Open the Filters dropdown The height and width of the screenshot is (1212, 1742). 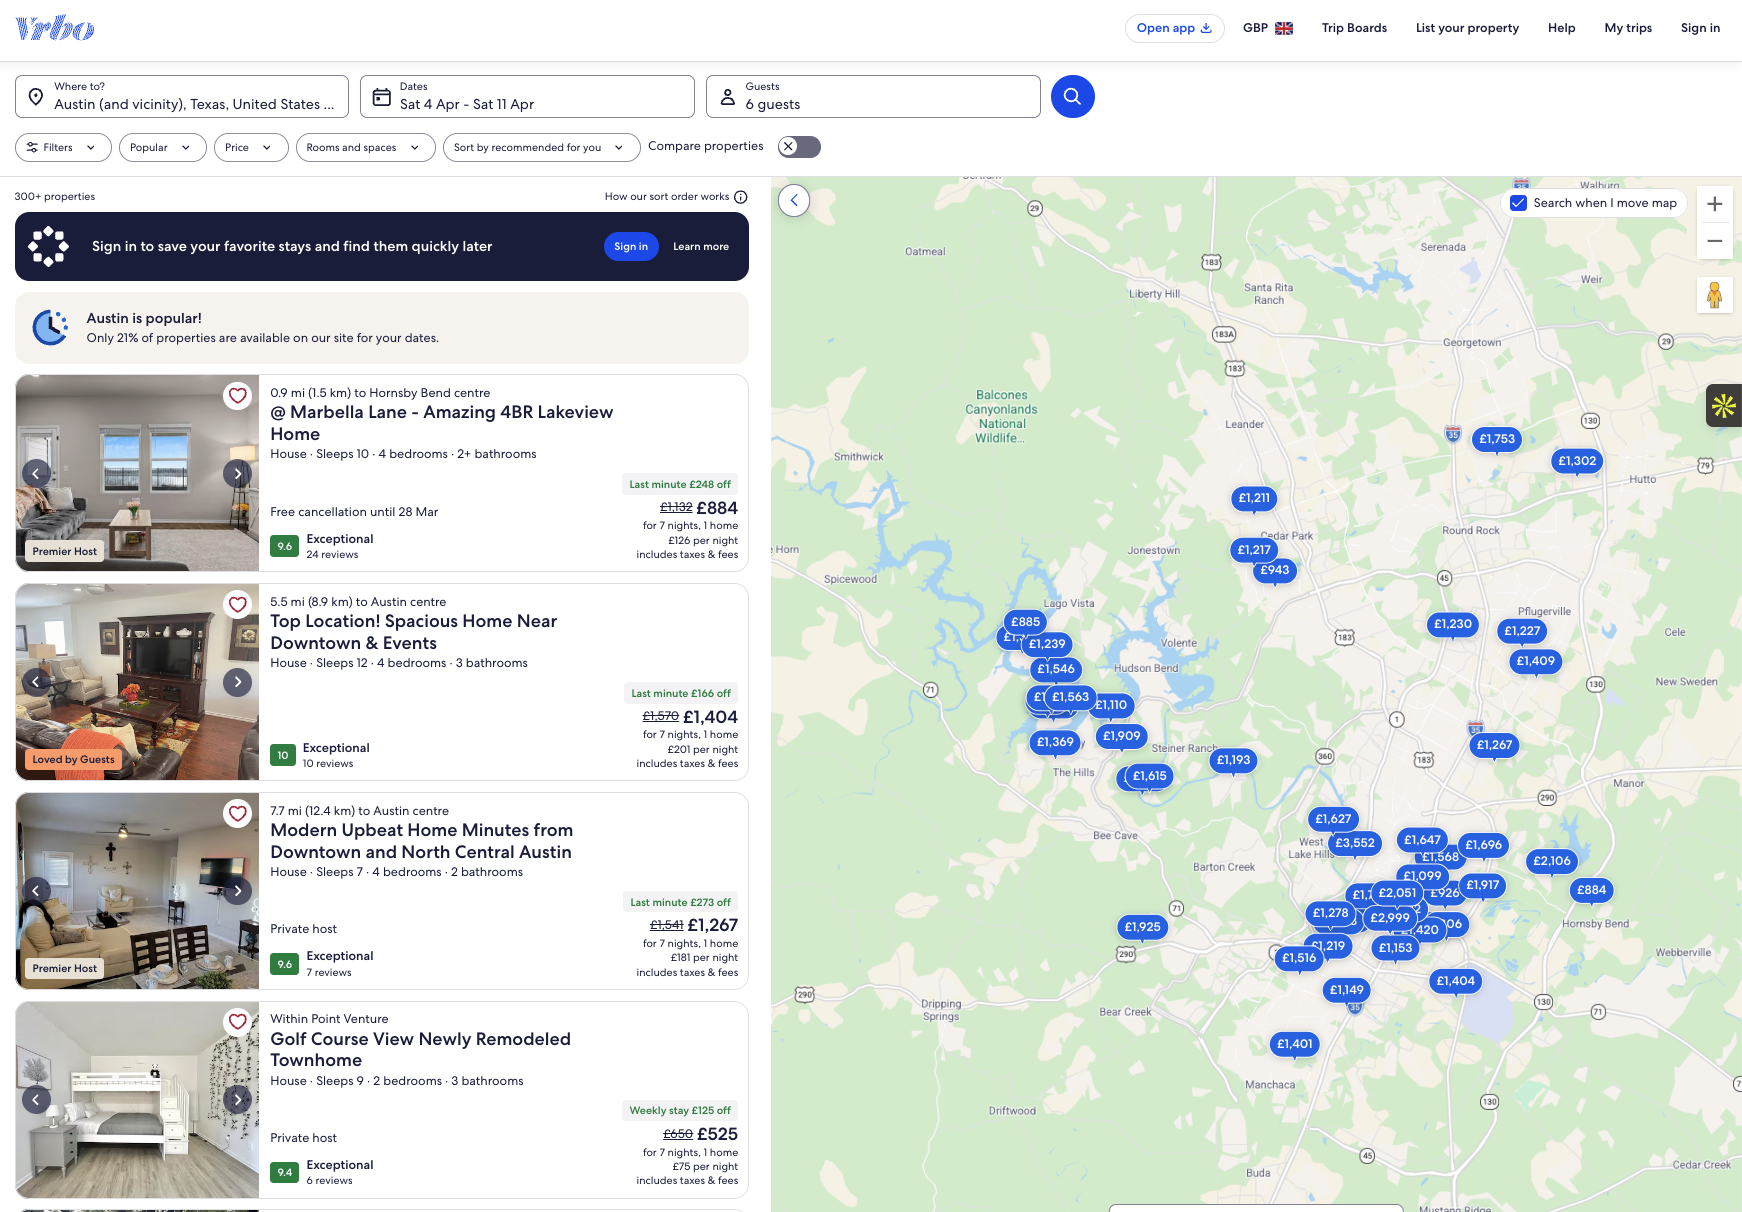(62, 147)
